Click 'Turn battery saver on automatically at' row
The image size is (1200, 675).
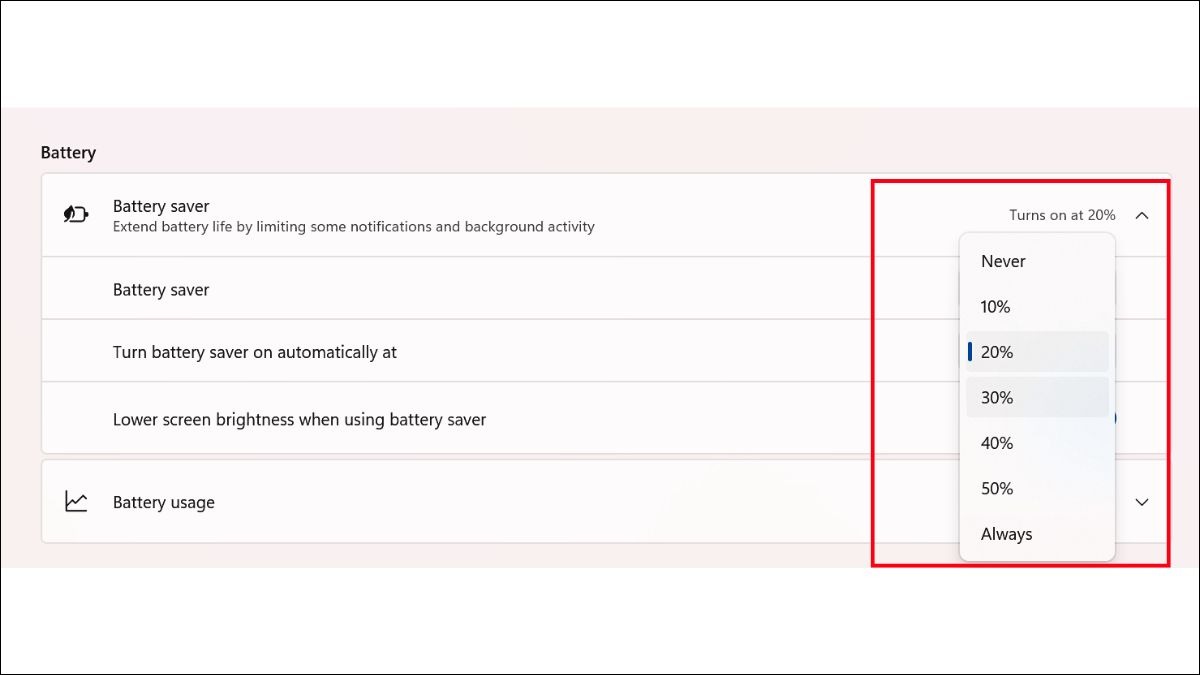click(x=255, y=352)
